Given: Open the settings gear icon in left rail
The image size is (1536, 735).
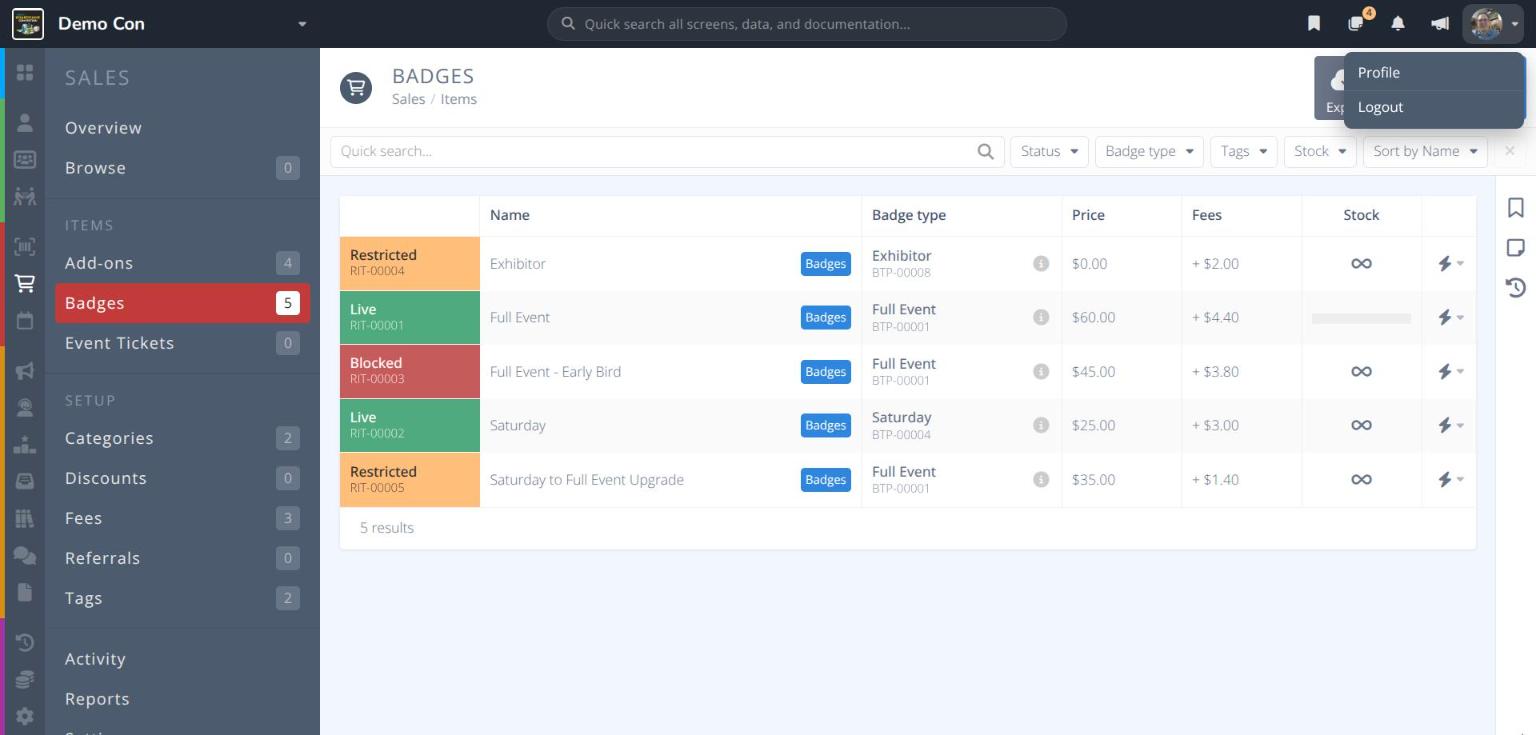Looking at the screenshot, I should (25, 717).
